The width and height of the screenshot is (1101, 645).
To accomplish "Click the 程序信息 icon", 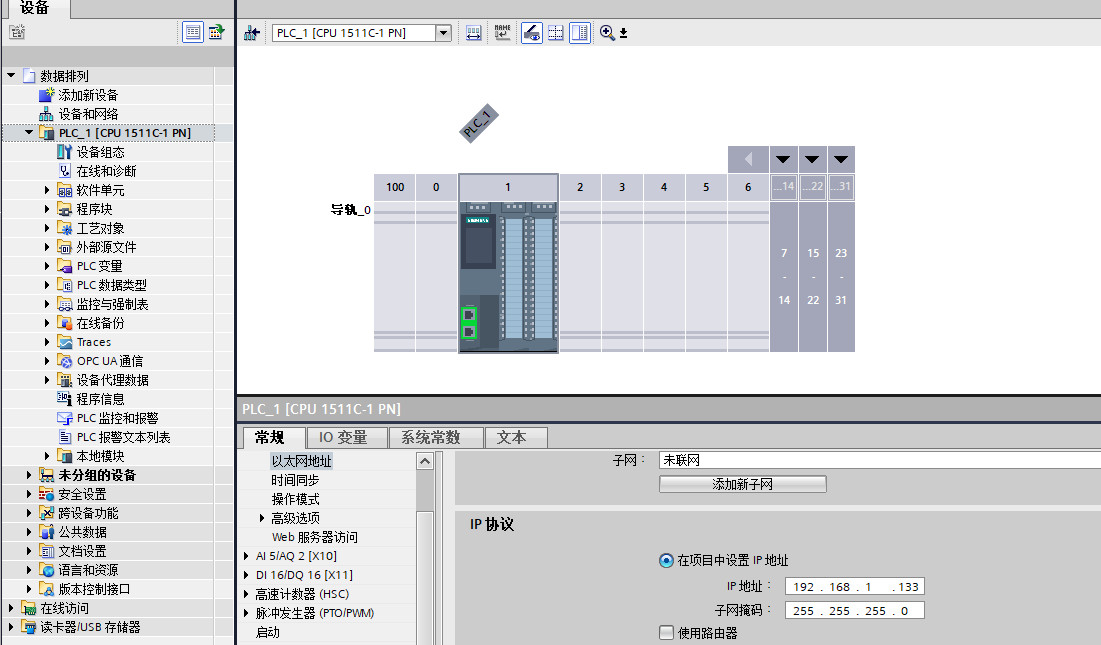I will pos(65,399).
